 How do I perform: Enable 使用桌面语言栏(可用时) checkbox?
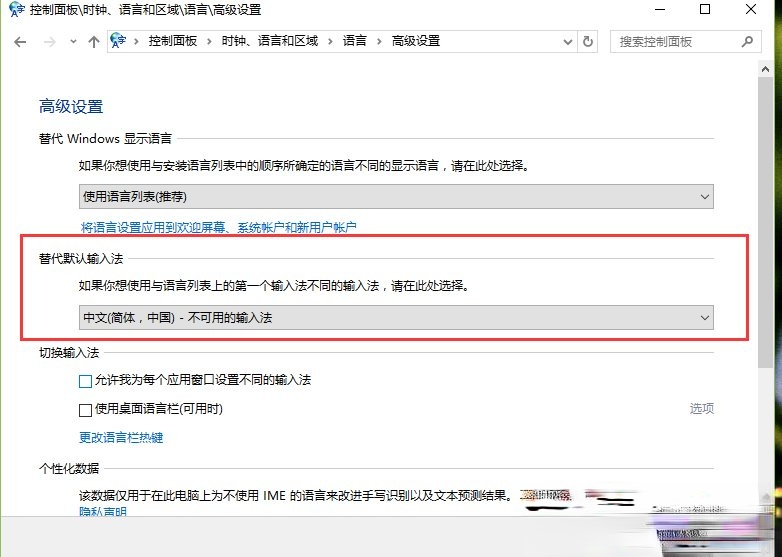click(x=85, y=410)
